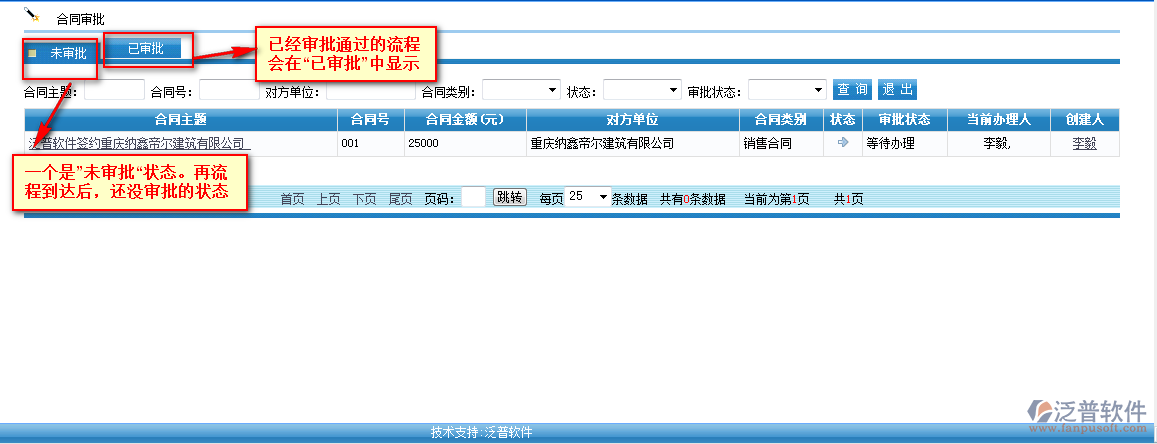Image resolution: width=1157 pixels, height=444 pixels.
Task: Click the 退出 exit button
Action: tap(897, 90)
